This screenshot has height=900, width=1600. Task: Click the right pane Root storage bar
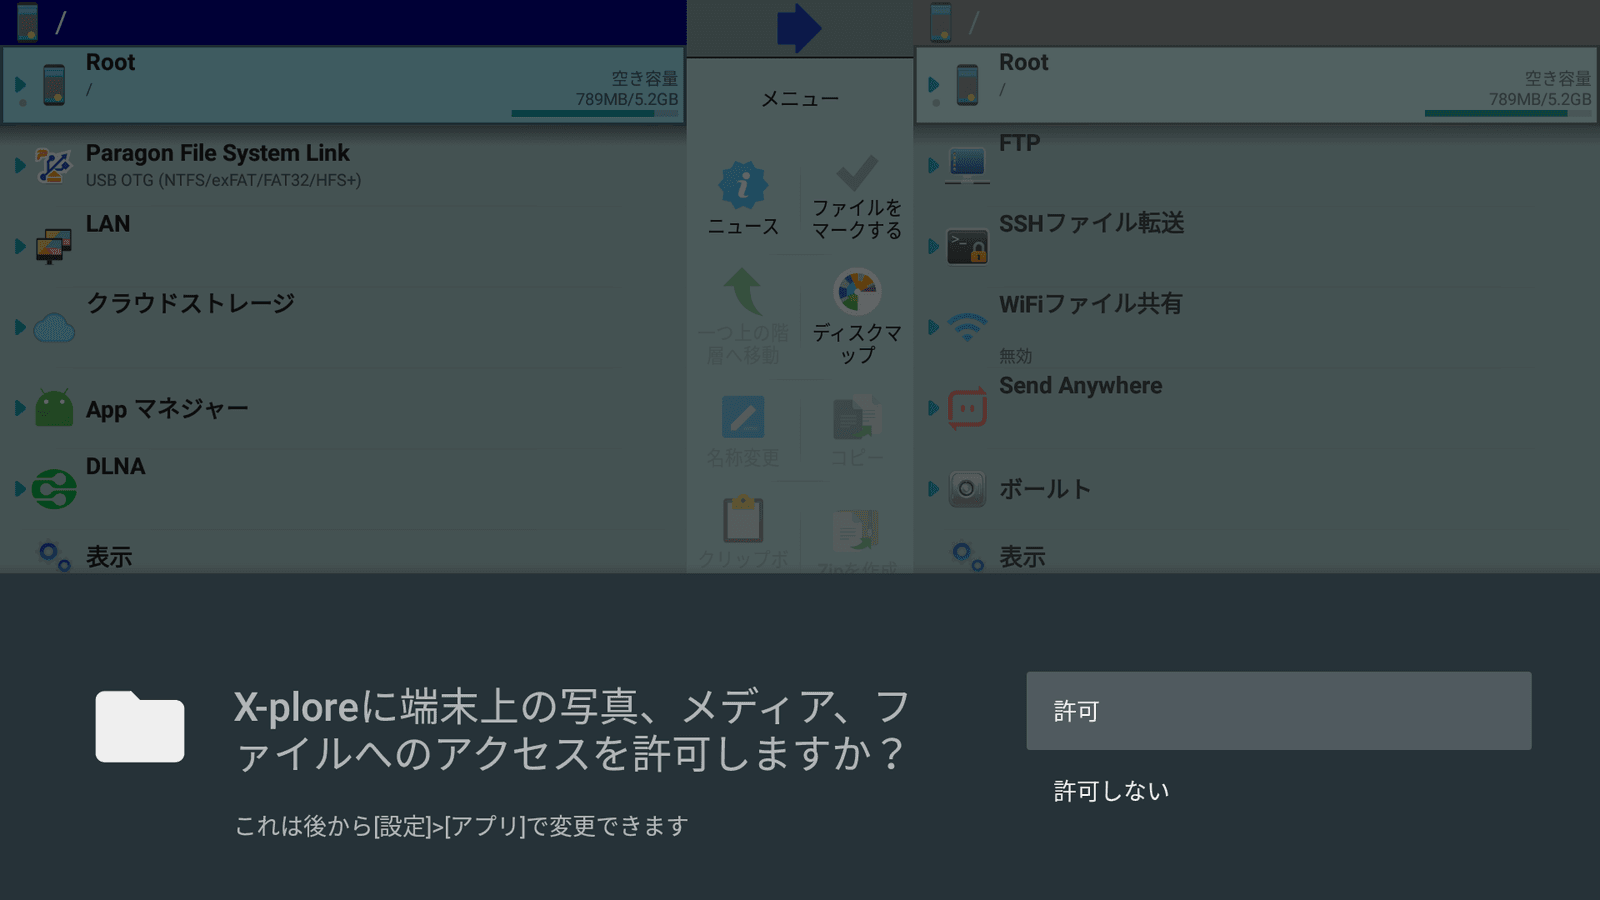coord(1507,113)
